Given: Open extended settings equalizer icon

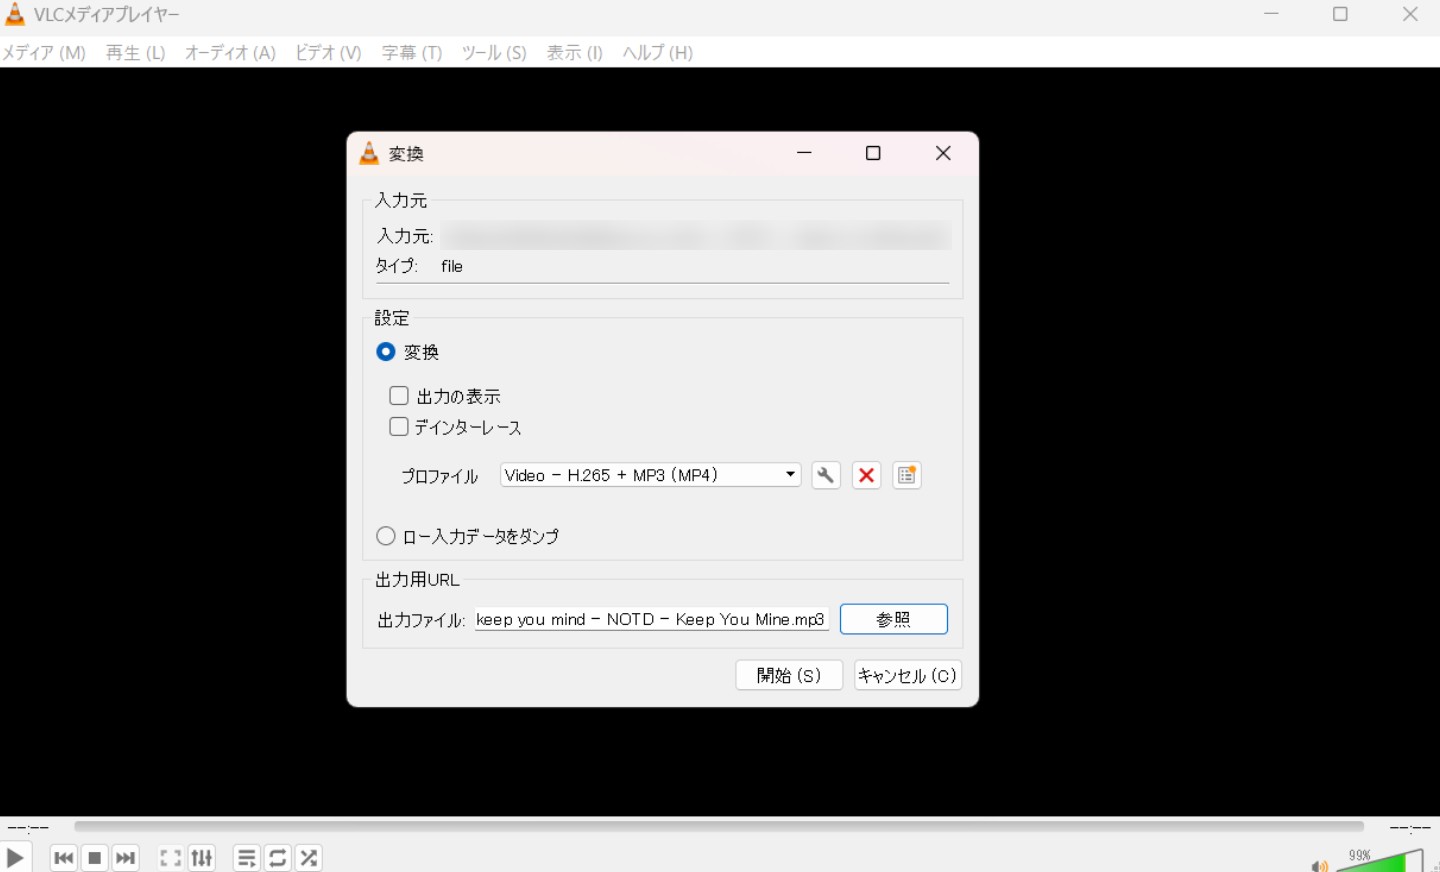Looking at the screenshot, I should (x=202, y=858).
